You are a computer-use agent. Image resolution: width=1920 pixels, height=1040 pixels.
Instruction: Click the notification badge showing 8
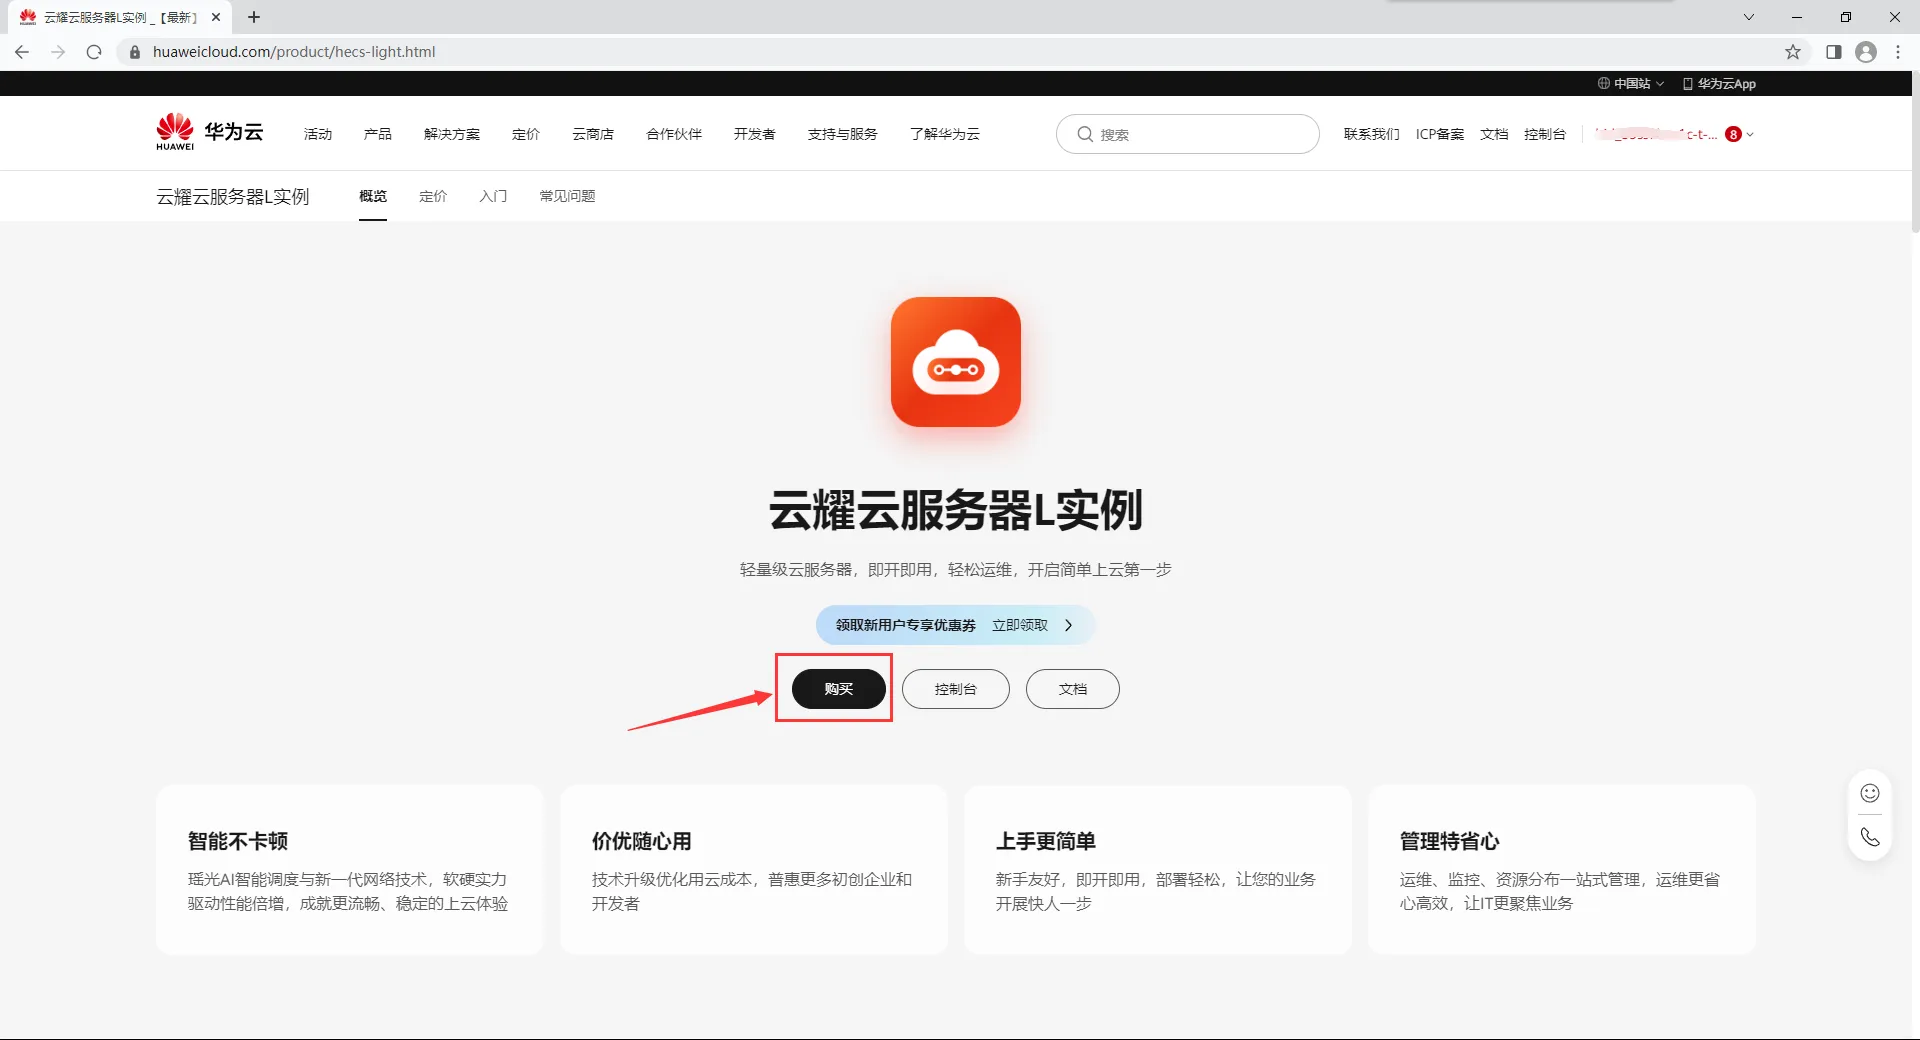coord(1734,134)
